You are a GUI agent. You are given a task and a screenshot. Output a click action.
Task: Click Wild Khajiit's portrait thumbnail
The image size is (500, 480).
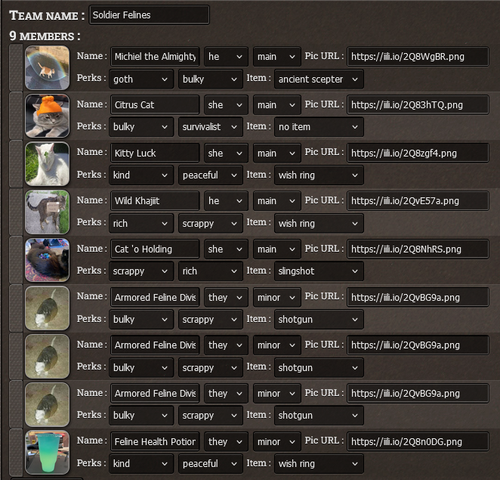(47, 212)
